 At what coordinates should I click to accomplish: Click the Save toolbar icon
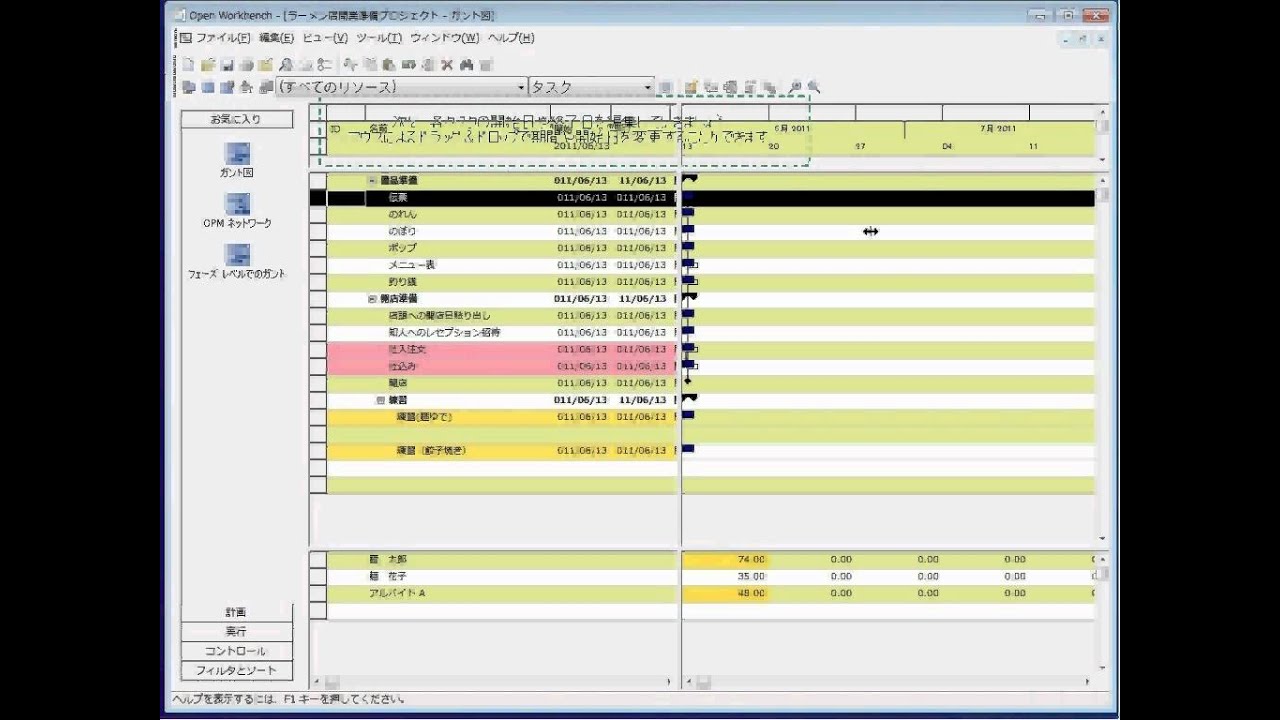[227, 65]
